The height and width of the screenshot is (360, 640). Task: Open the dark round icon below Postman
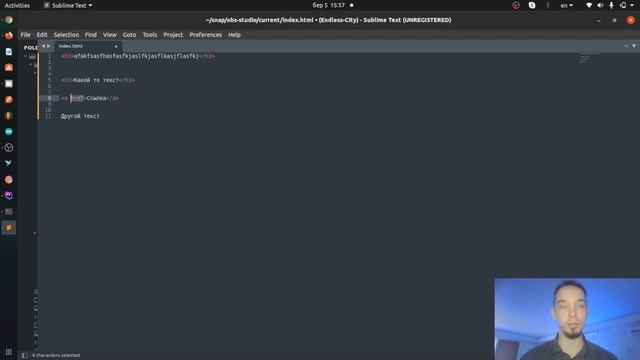click(x=9, y=116)
